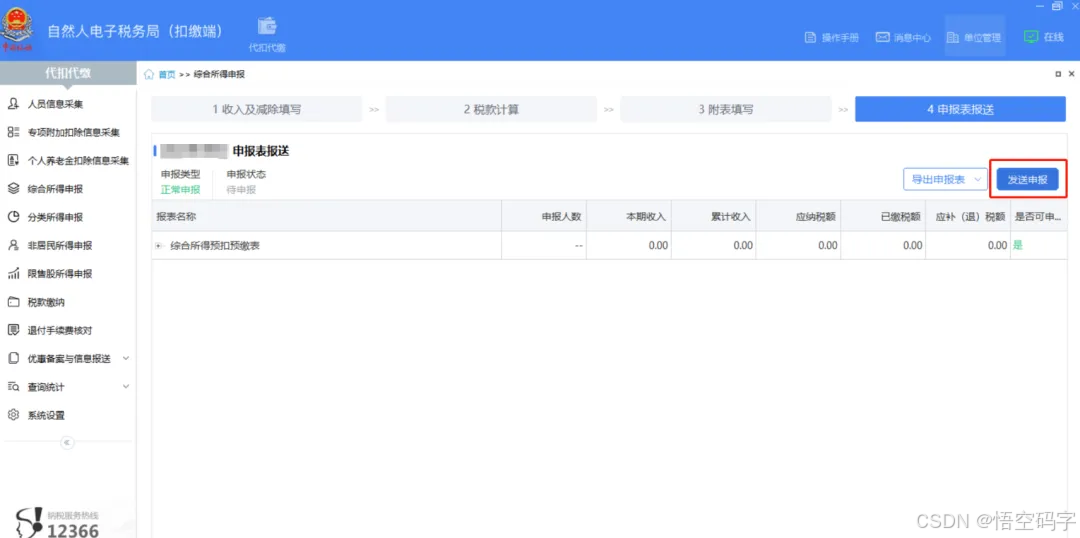Go to step 2 税款计算

pyautogui.click(x=491, y=110)
